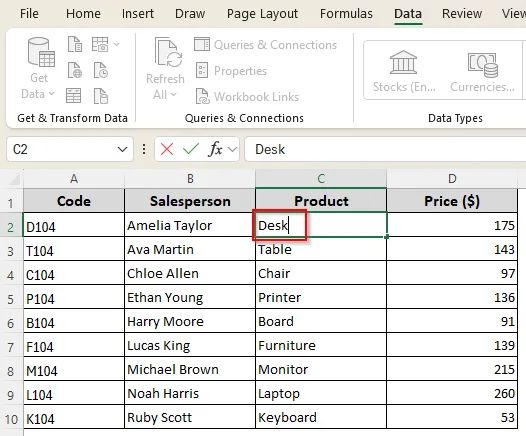
Task: Click the From Web icon
Action: click(x=74, y=70)
